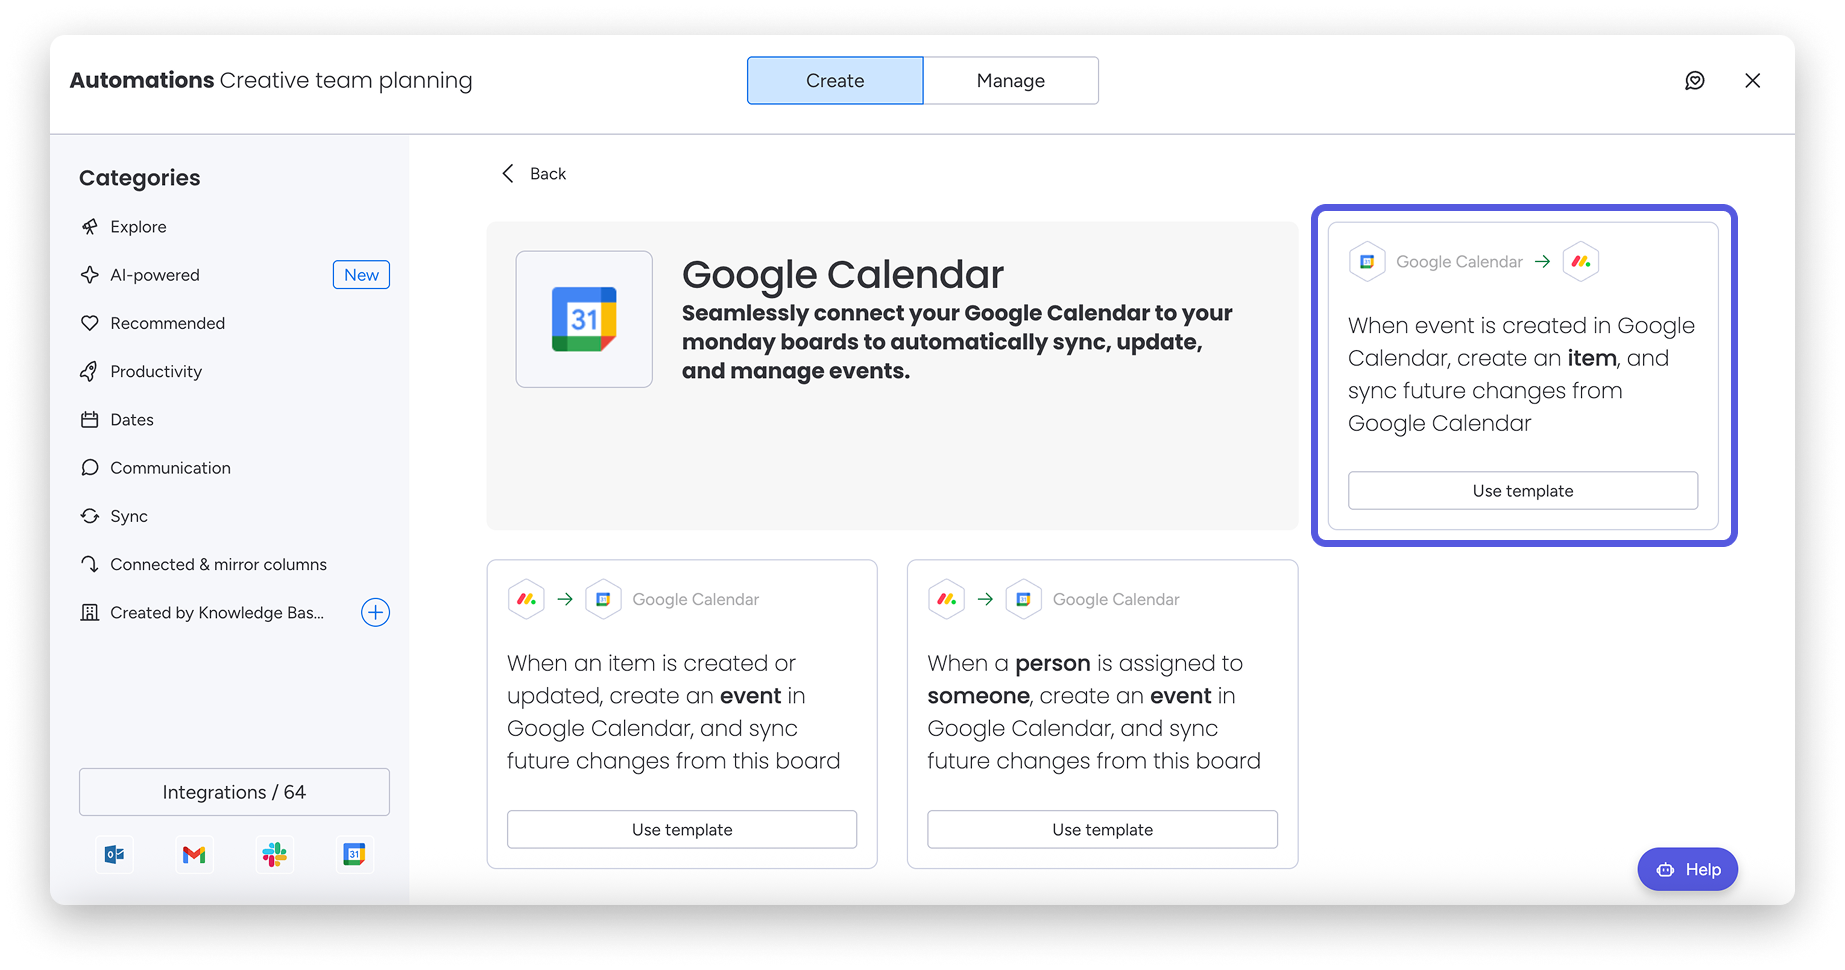Close the Automations dialog

pyautogui.click(x=1752, y=80)
